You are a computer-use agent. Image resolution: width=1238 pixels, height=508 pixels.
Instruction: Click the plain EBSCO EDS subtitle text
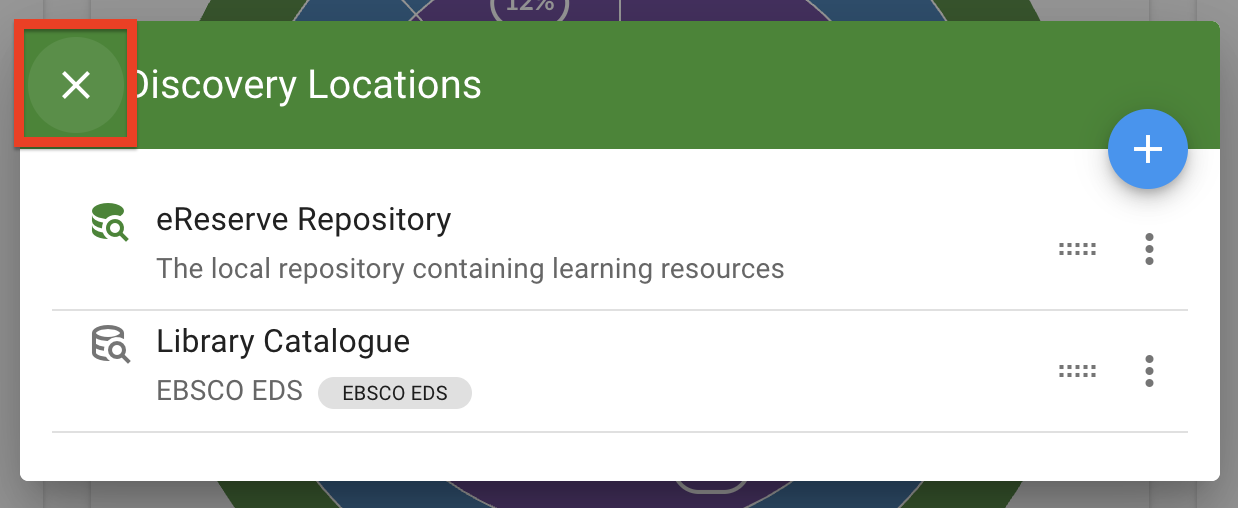(x=229, y=391)
